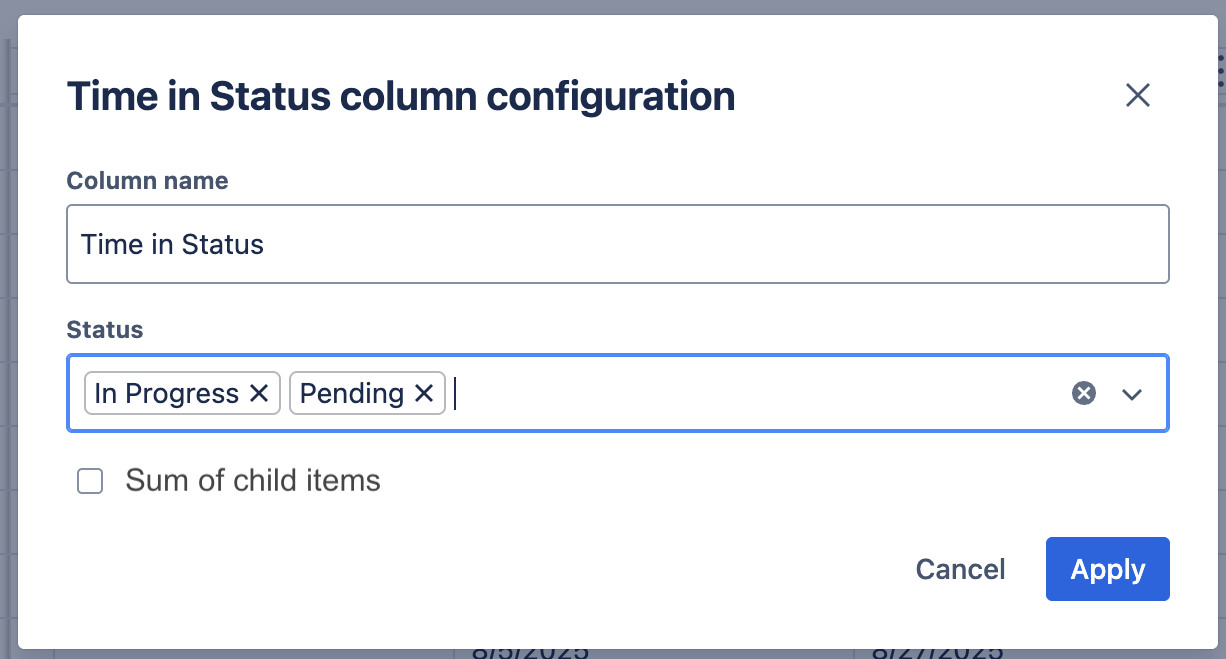Apply the column configuration

(x=1107, y=570)
